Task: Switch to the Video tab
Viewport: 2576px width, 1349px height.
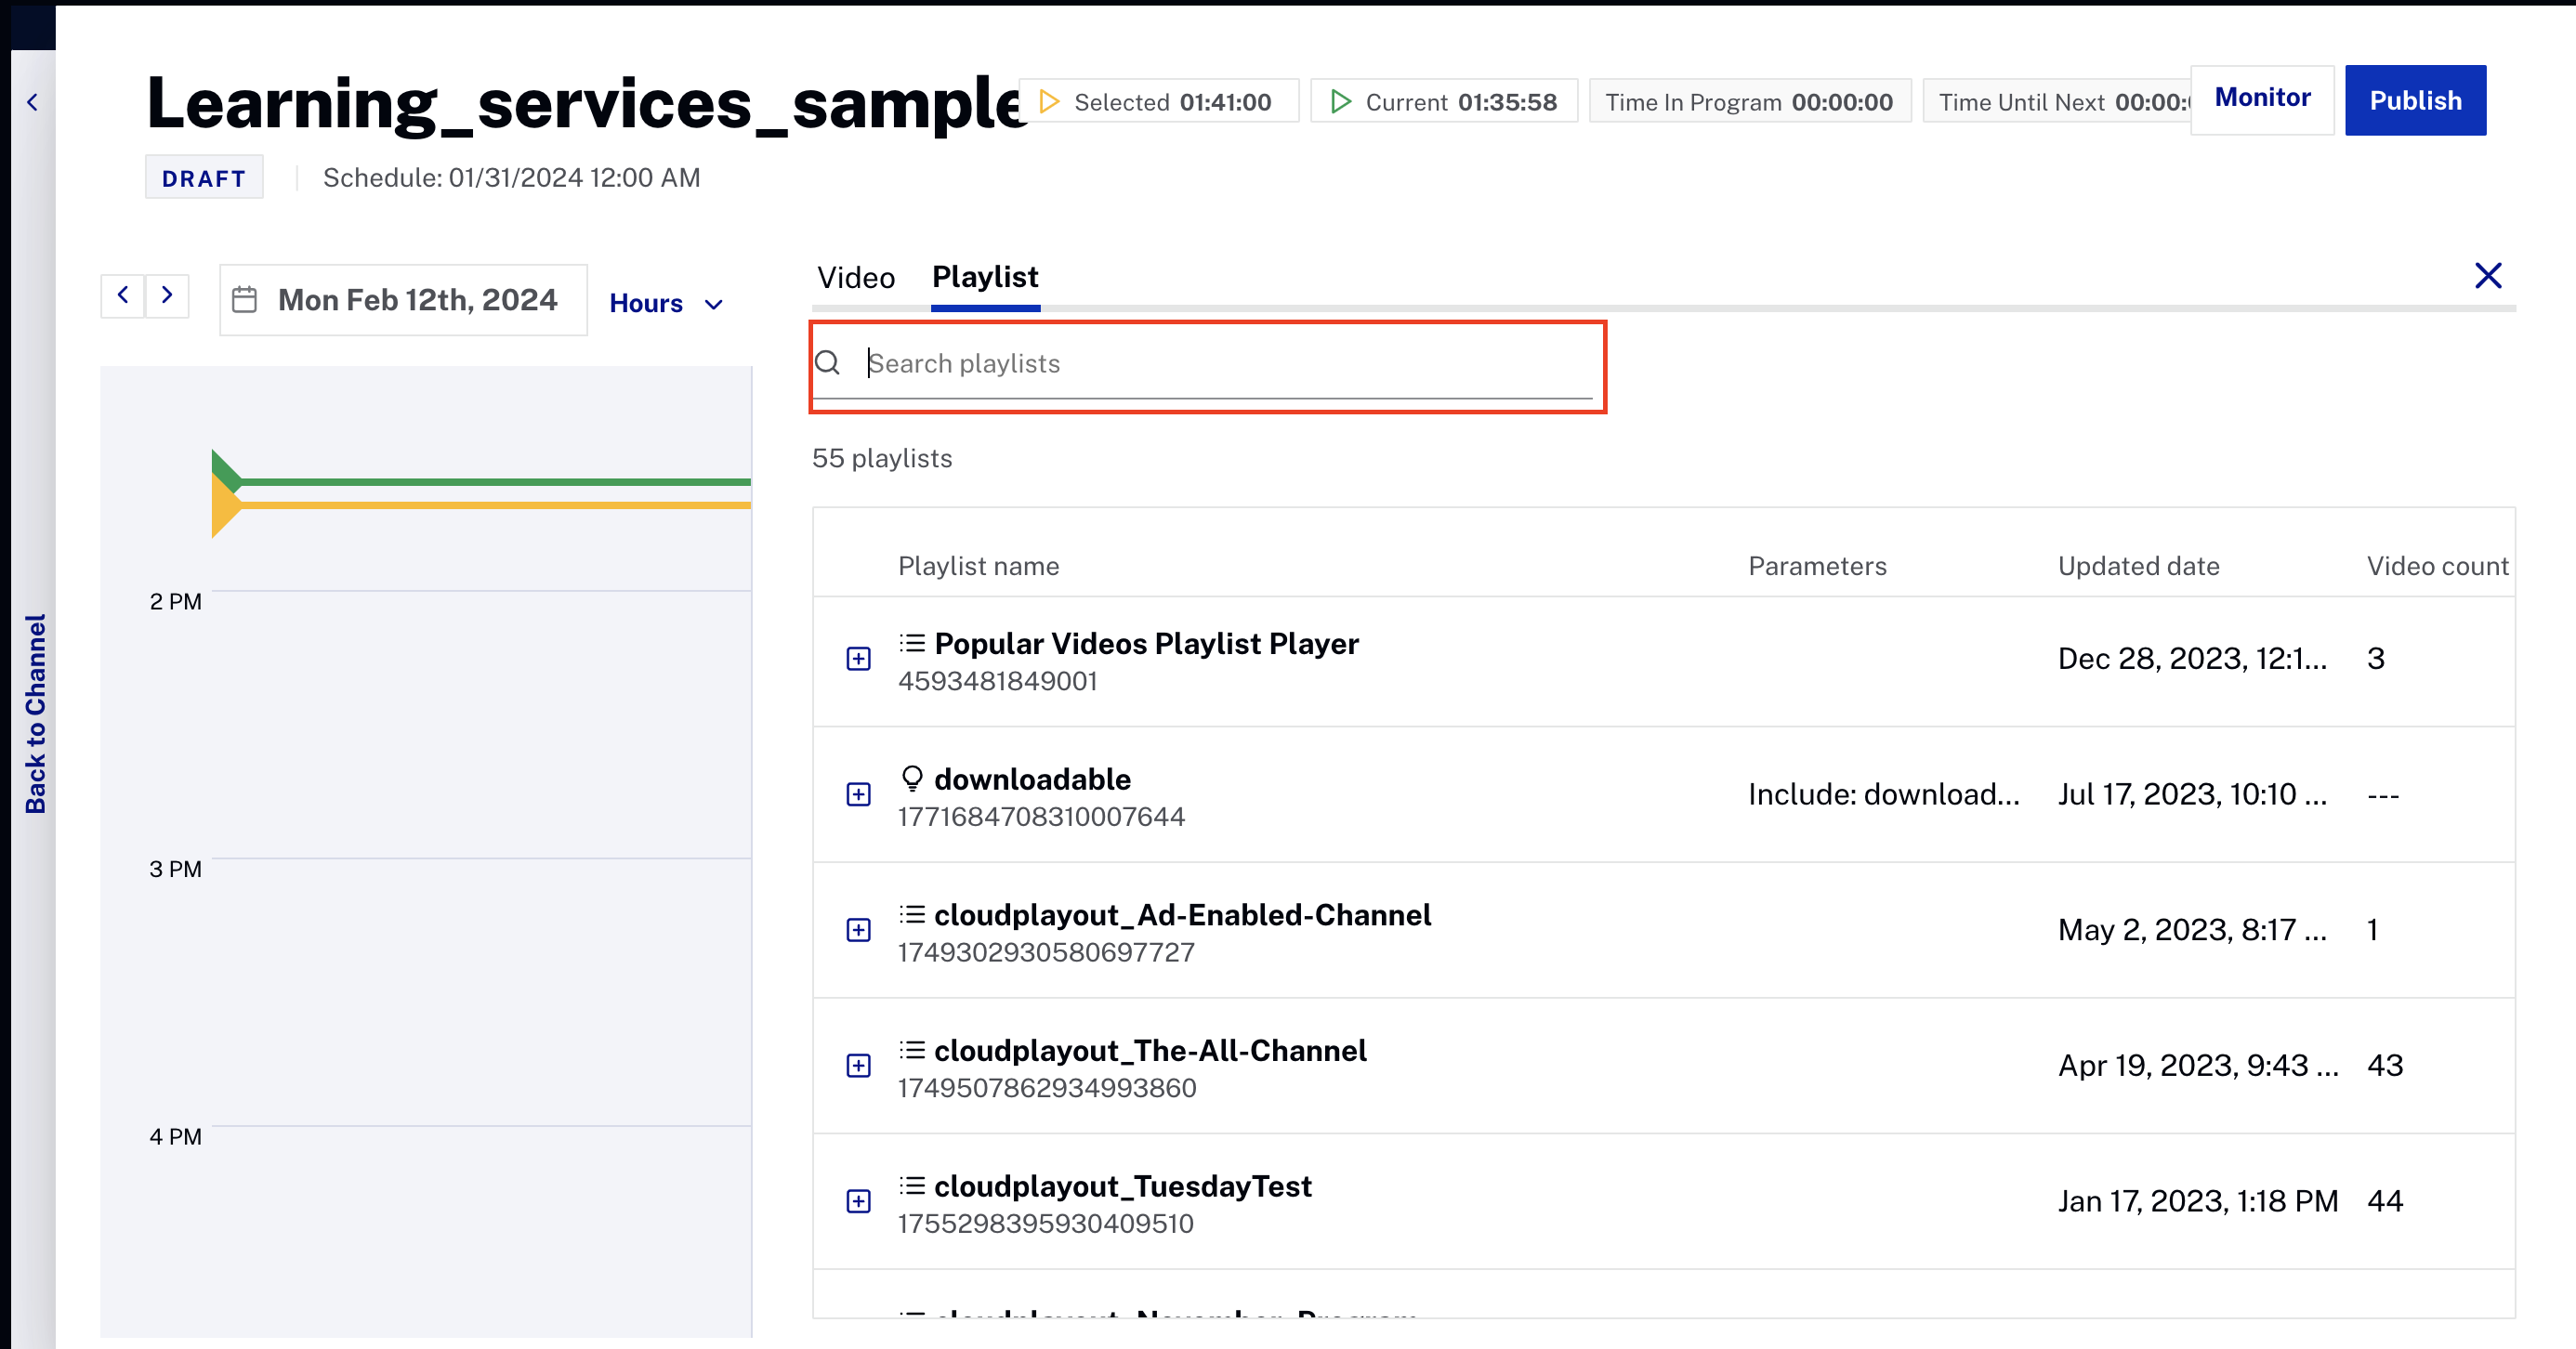Action: point(856,278)
